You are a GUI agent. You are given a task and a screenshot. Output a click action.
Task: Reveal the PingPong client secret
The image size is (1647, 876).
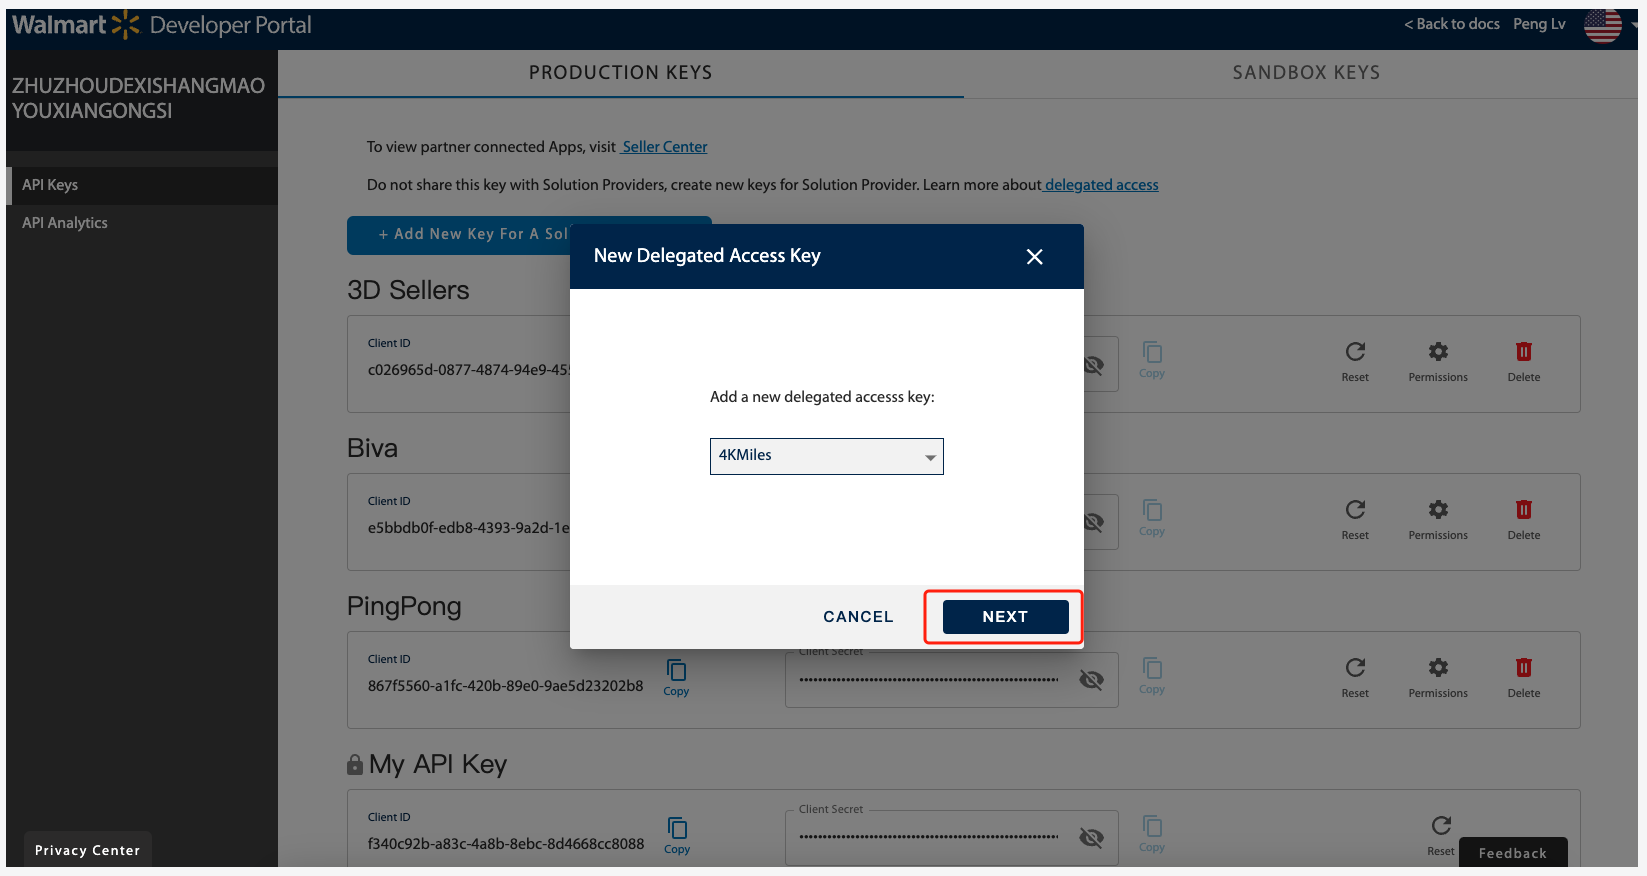[1092, 680]
